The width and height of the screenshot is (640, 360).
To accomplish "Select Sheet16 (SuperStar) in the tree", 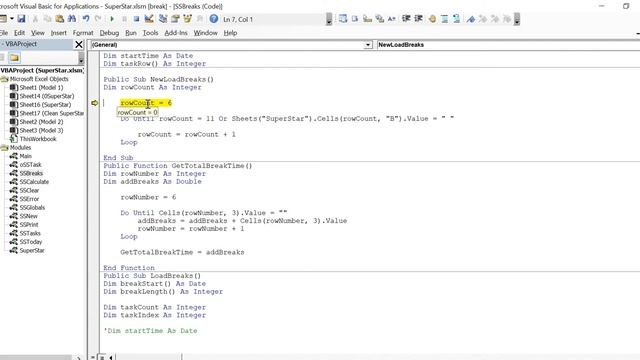I will (x=45, y=105).
